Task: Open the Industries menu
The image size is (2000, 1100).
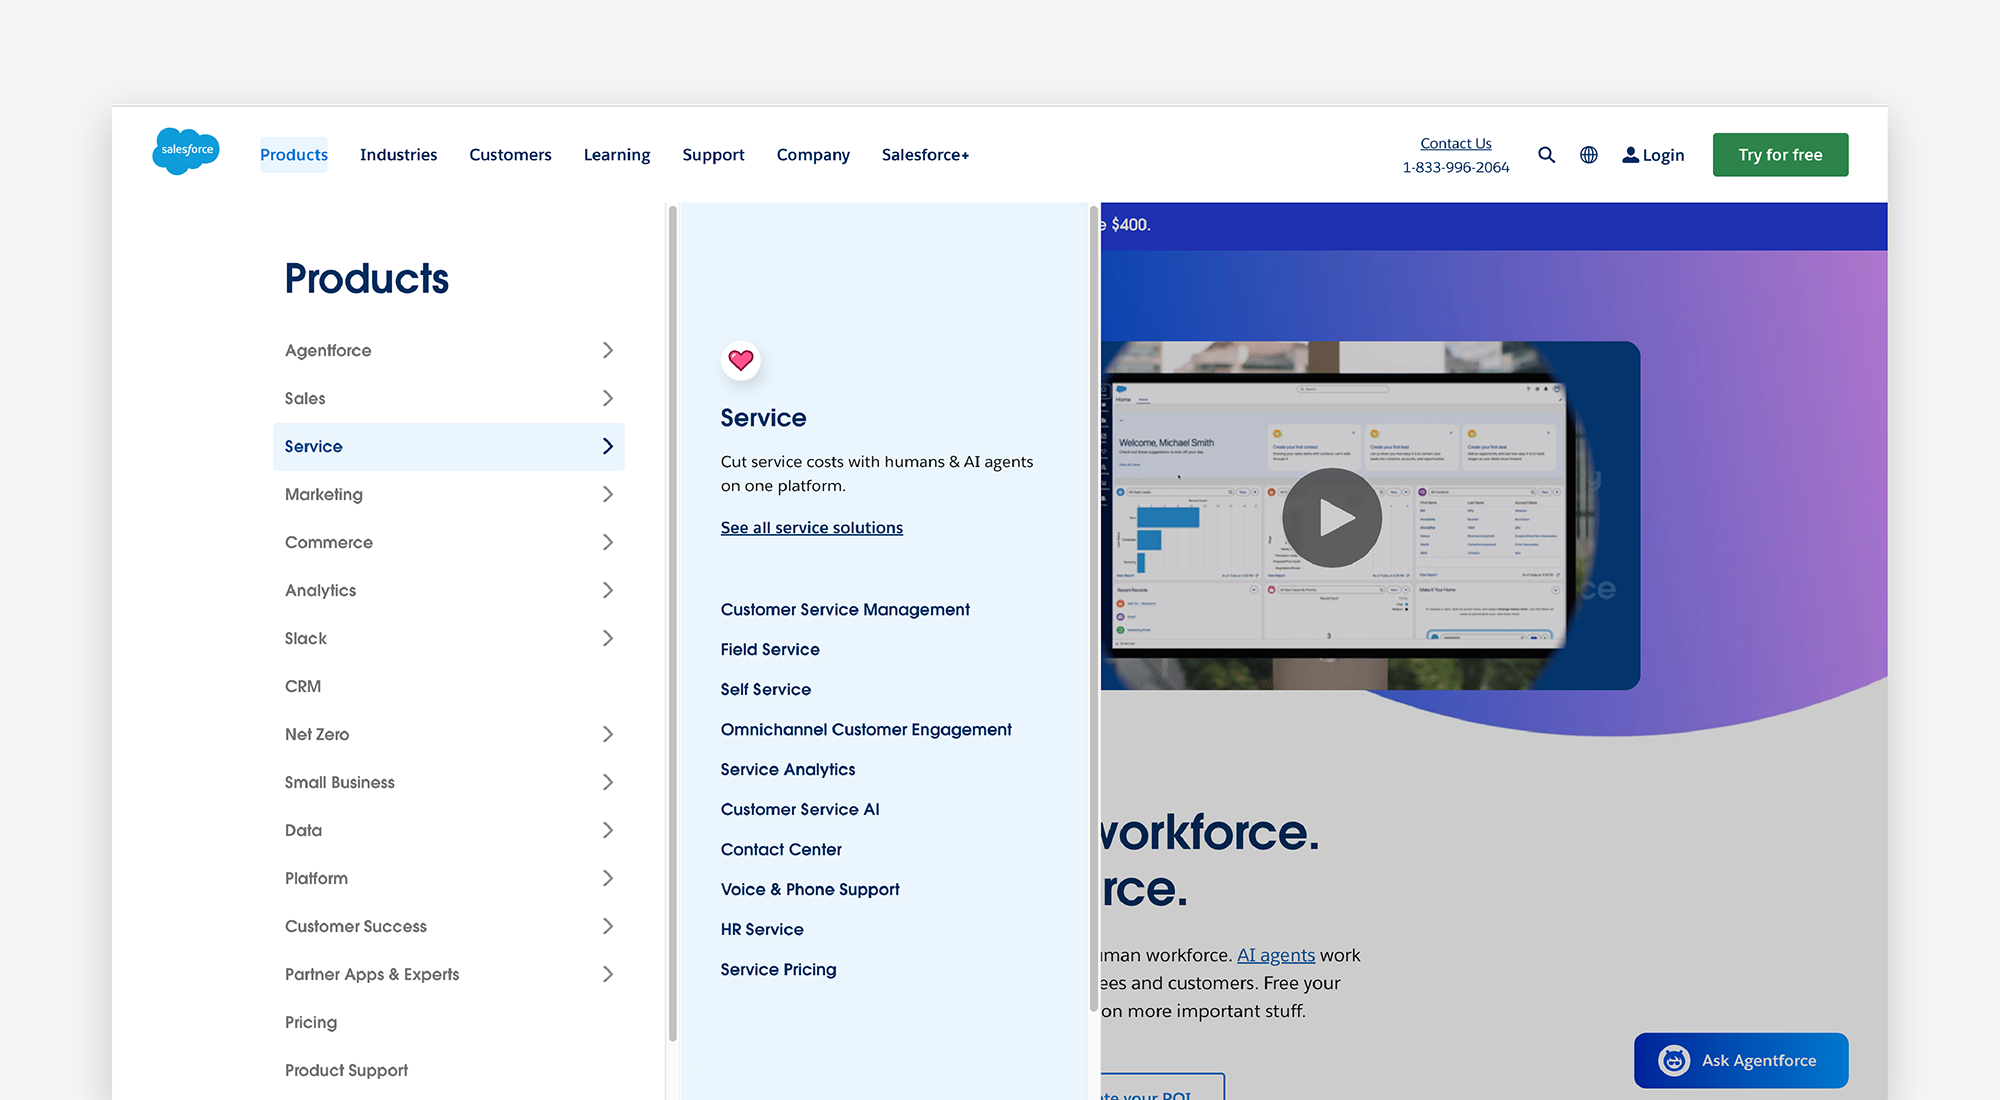Action: pos(398,155)
